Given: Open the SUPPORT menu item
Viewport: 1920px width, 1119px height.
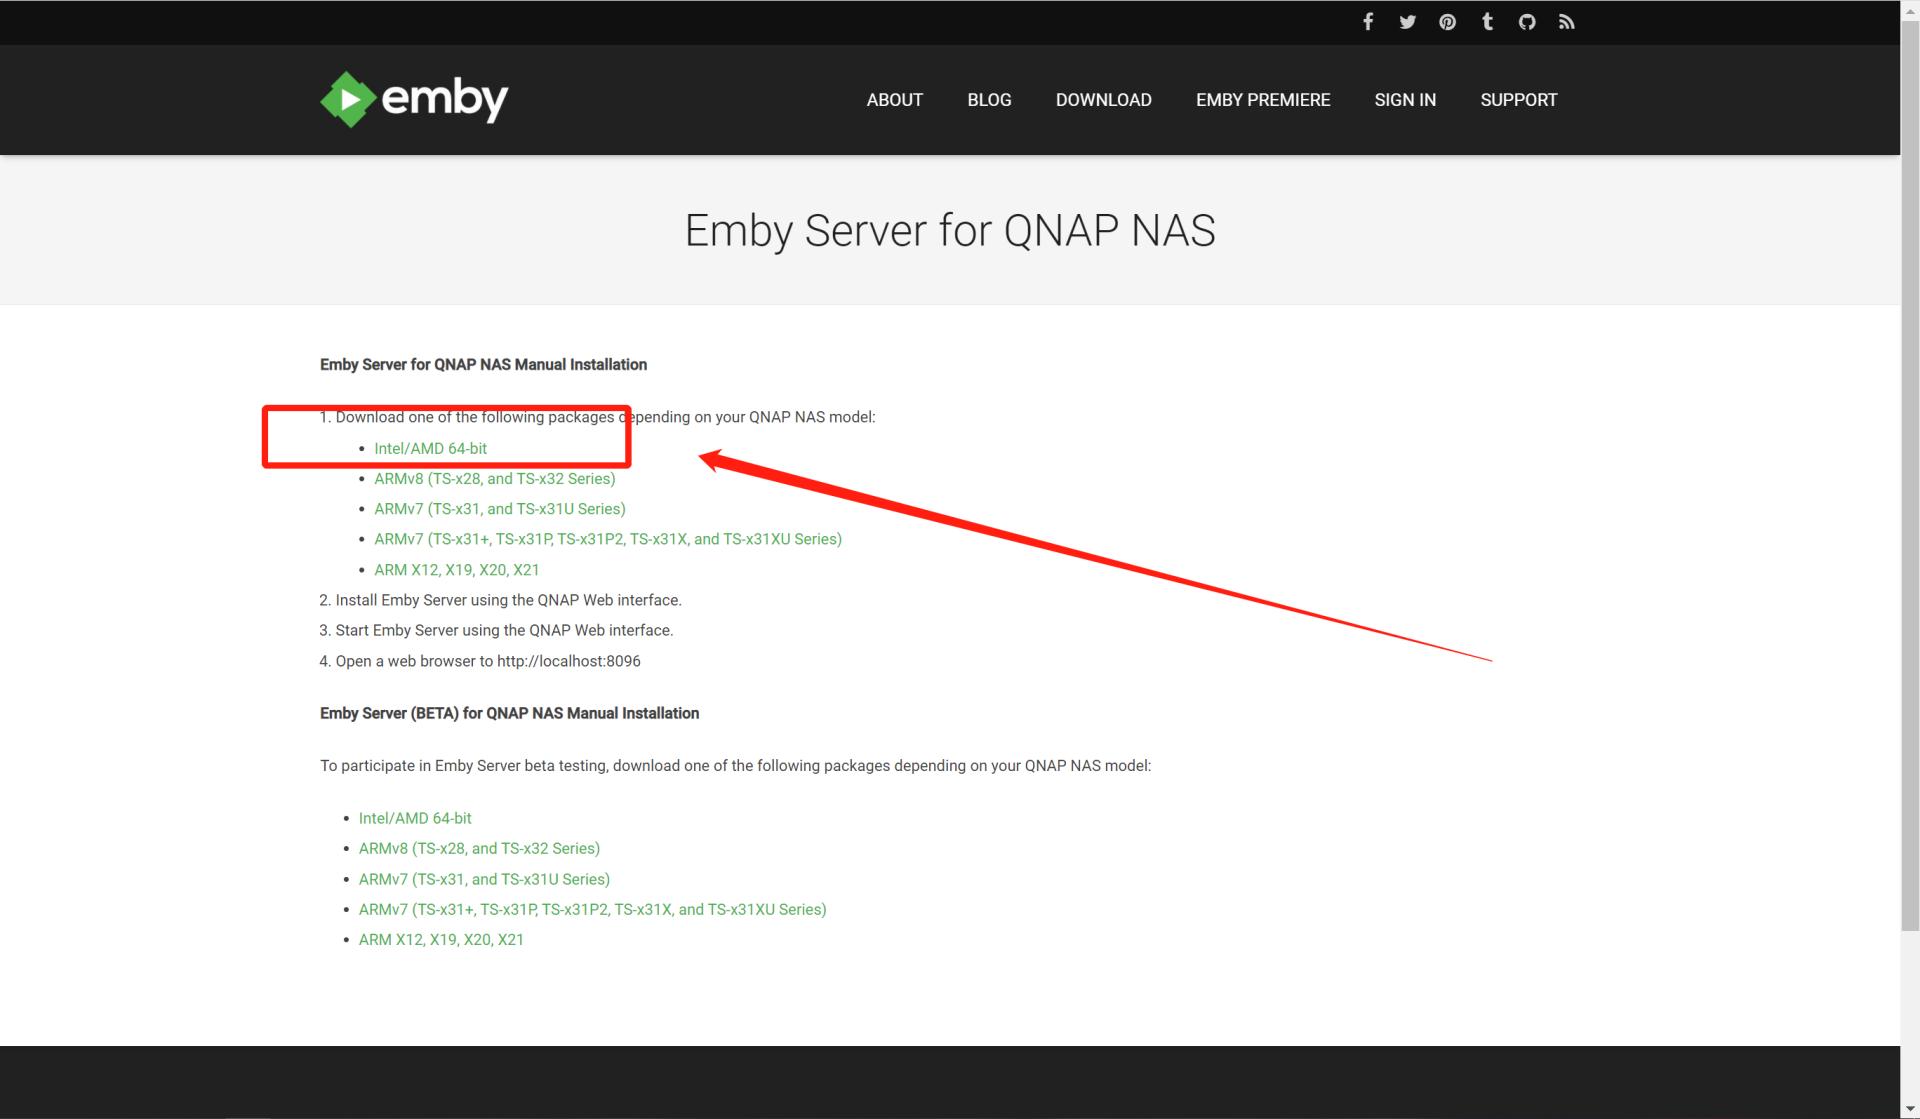Looking at the screenshot, I should click(x=1518, y=100).
